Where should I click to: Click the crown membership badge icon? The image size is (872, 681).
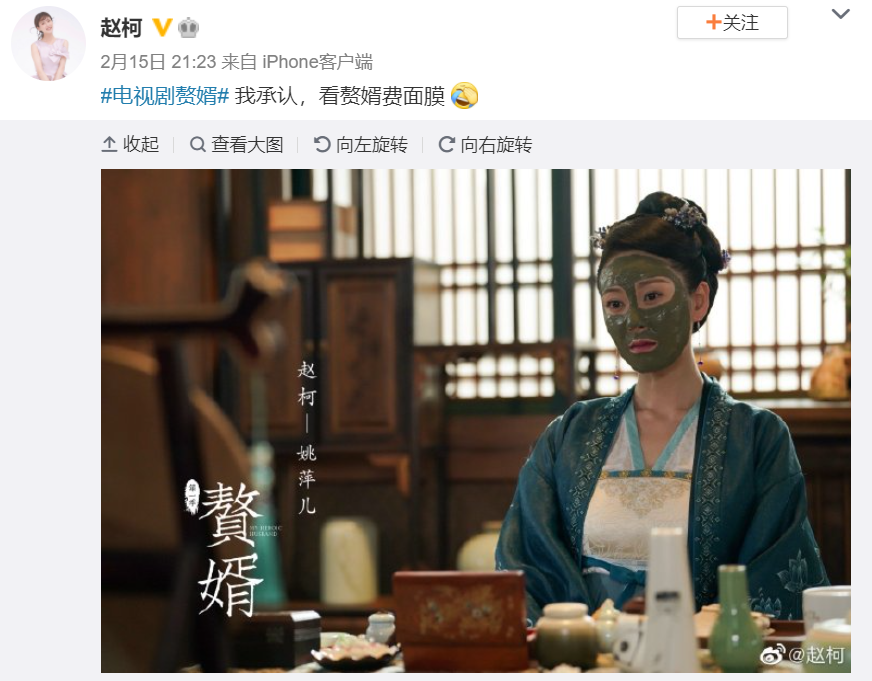pos(189,27)
